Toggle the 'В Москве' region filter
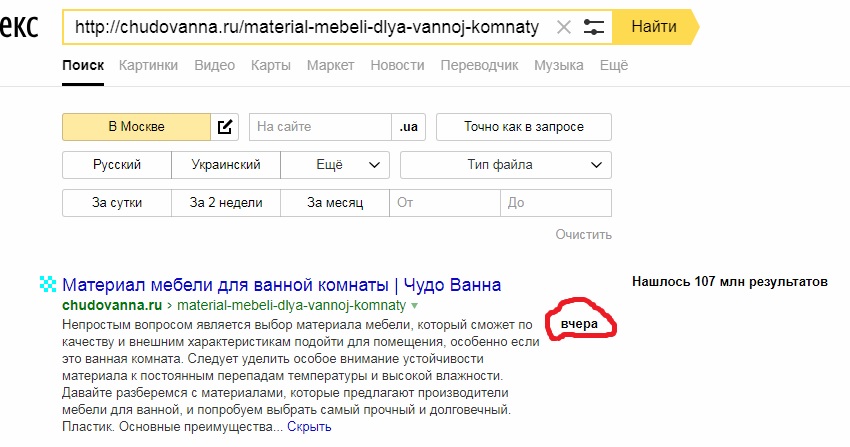850x447 pixels. [x=136, y=127]
